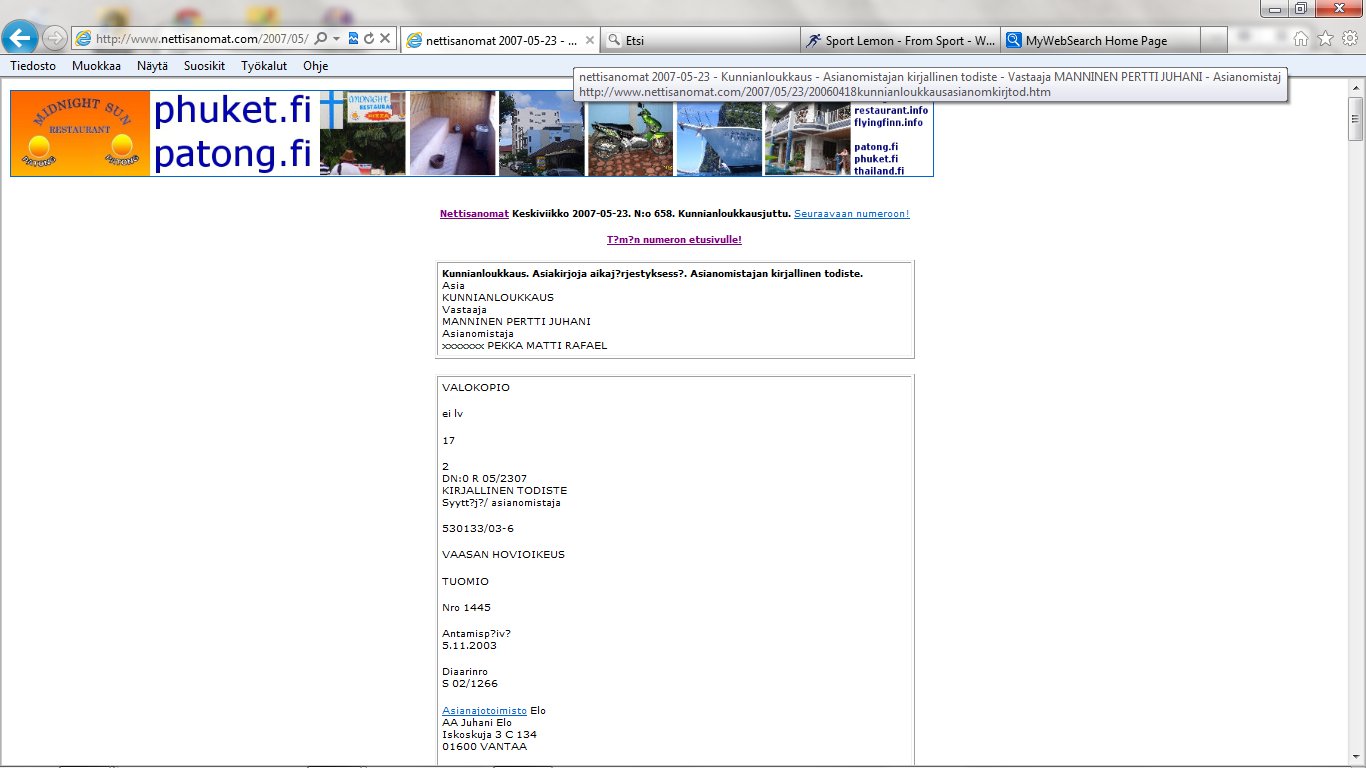The height and width of the screenshot is (768, 1366).
Task: Click the URL address field
Action: click(x=200, y=39)
